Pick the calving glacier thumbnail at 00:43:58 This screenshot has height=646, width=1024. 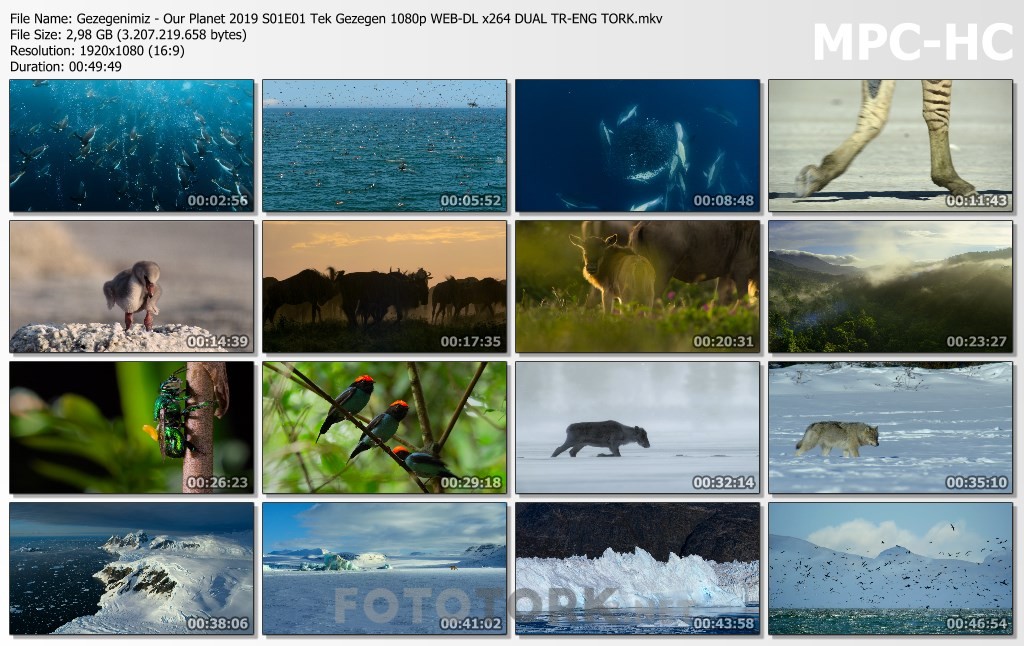tap(637, 568)
